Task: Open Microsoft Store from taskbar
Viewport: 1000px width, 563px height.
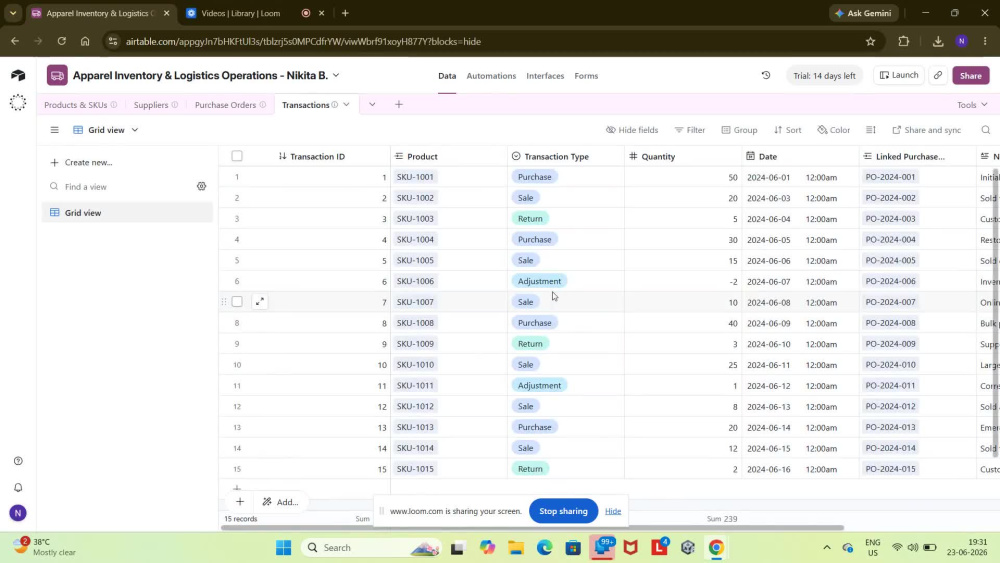Action: pyautogui.click(x=573, y=548)
